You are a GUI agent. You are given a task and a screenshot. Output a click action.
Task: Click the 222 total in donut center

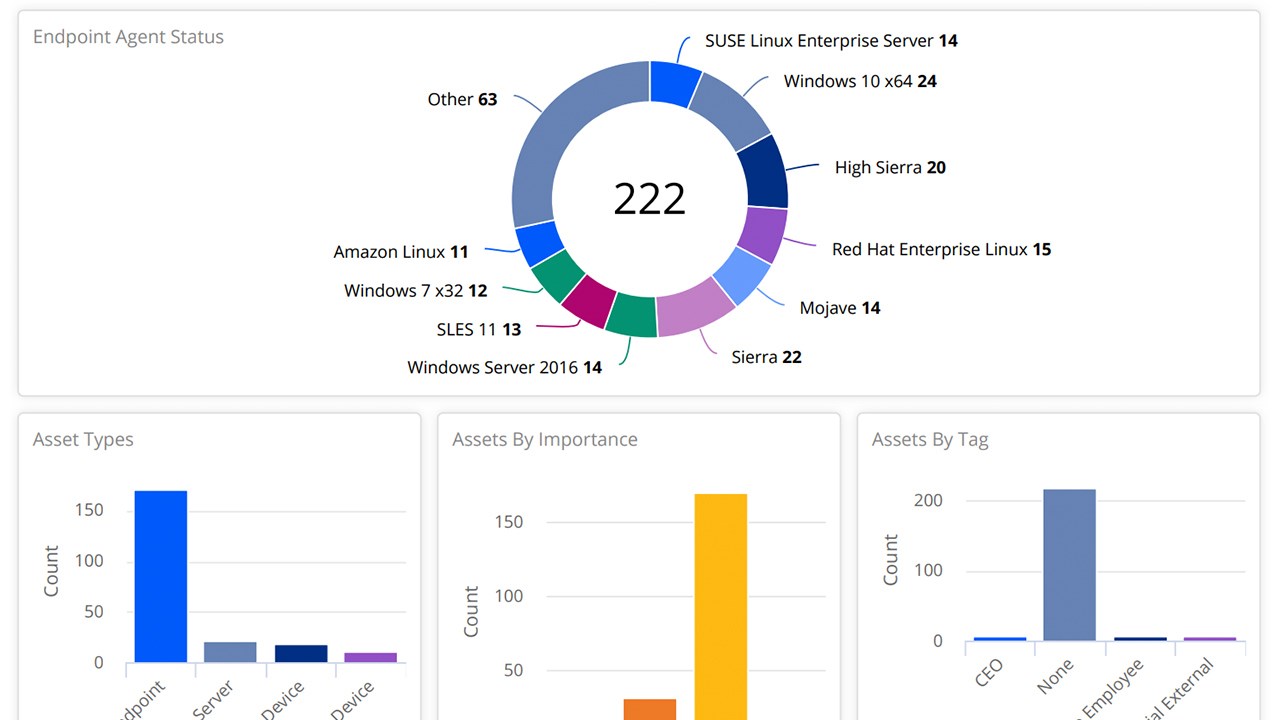tap(650, 199)
